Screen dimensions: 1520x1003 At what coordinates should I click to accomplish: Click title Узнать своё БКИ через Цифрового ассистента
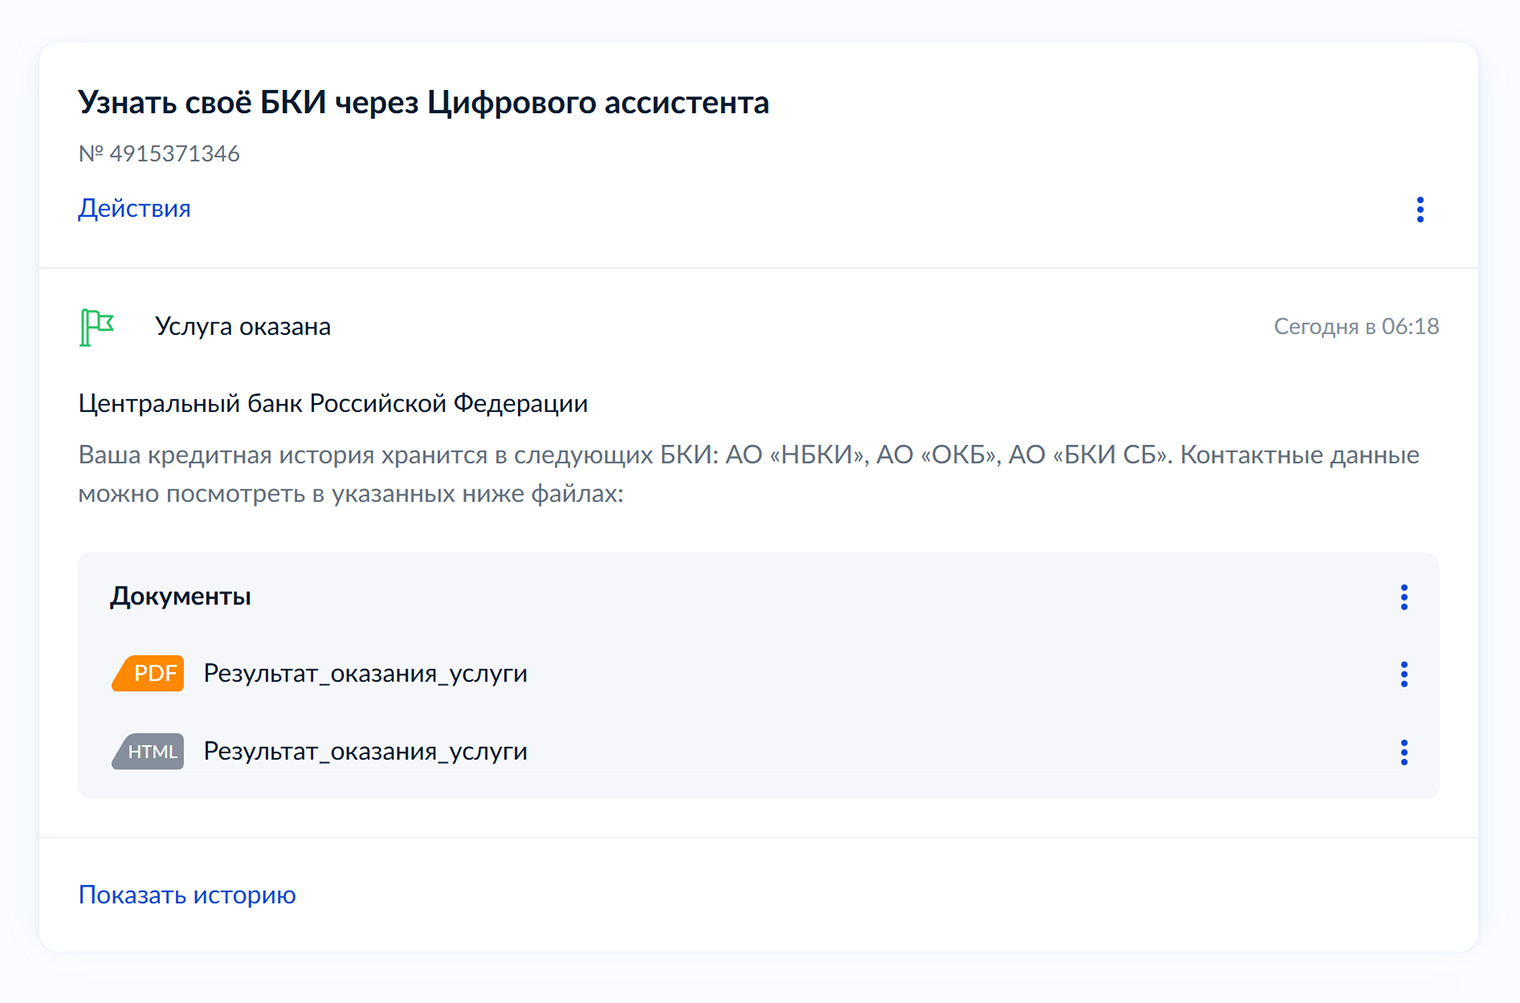(x=424, y=102)
